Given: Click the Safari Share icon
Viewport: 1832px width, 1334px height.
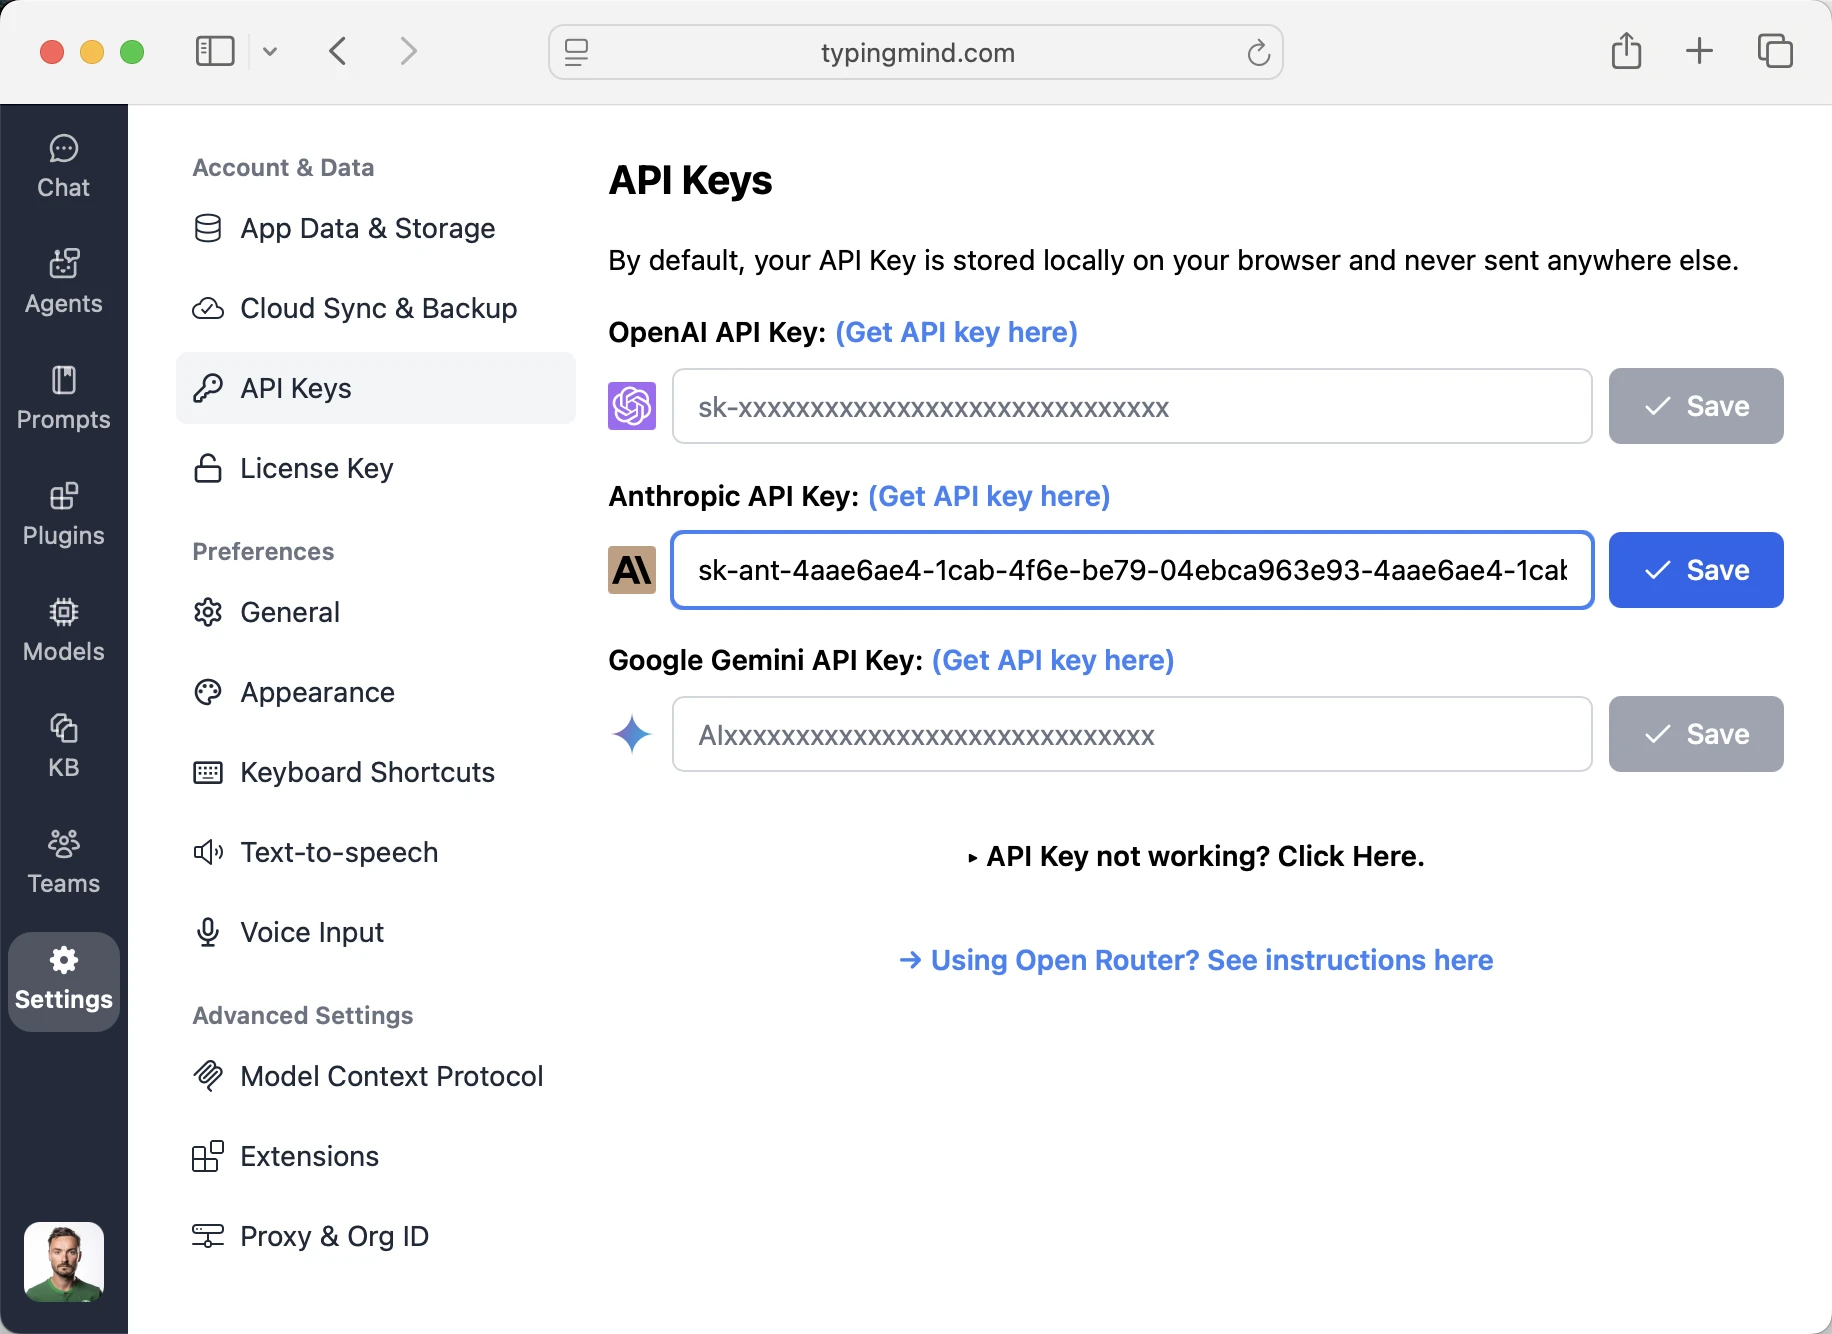Looking at the screenshot, I should 1626,51.
